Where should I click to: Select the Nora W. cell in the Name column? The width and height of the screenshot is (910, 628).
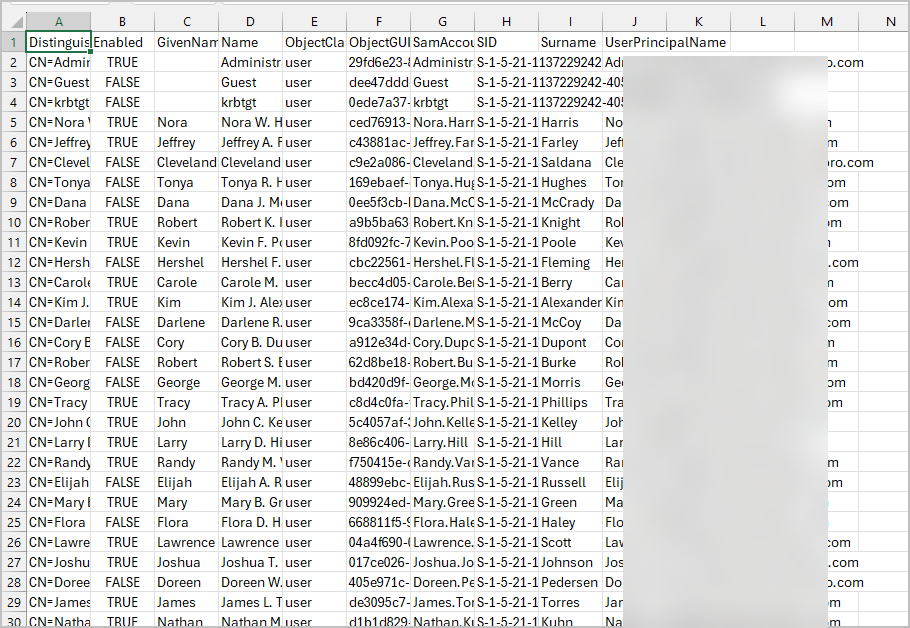click(x=249, y=122)
